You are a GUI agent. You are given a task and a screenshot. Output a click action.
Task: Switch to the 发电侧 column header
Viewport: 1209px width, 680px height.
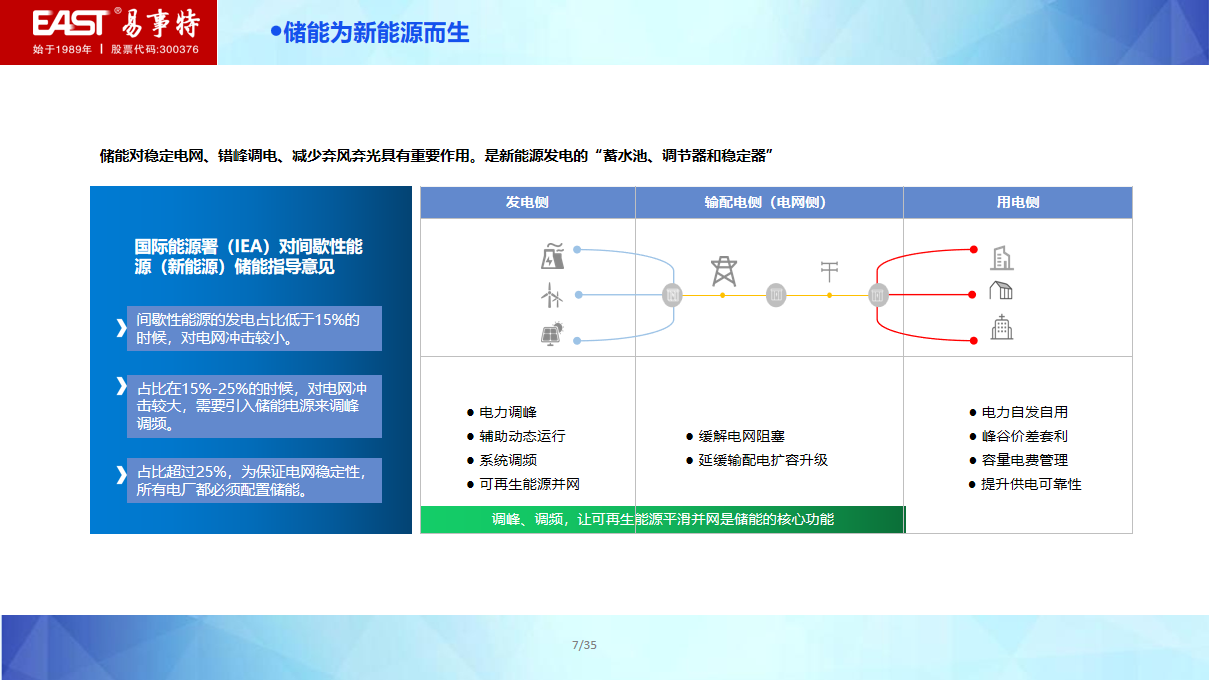528,202
